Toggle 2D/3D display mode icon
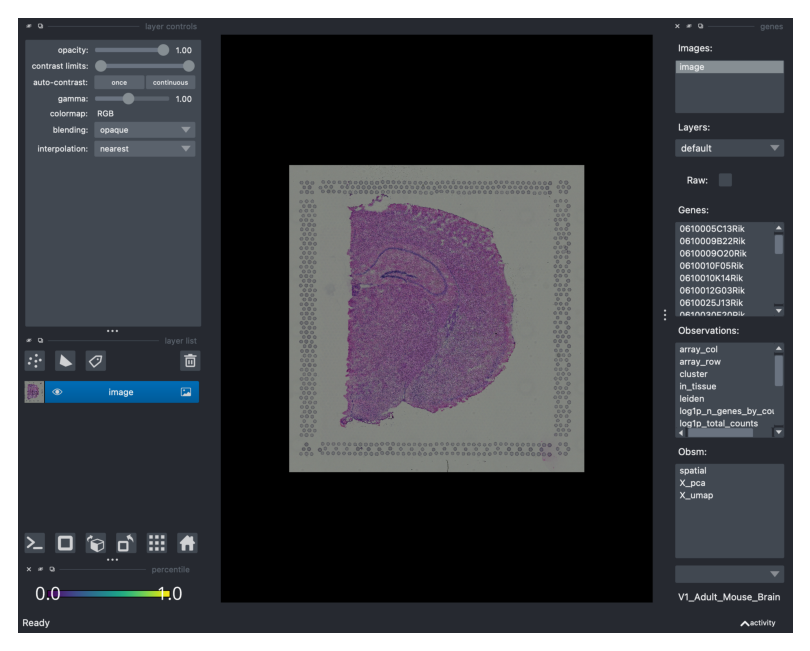810x651 pixels. coord(65,543)
